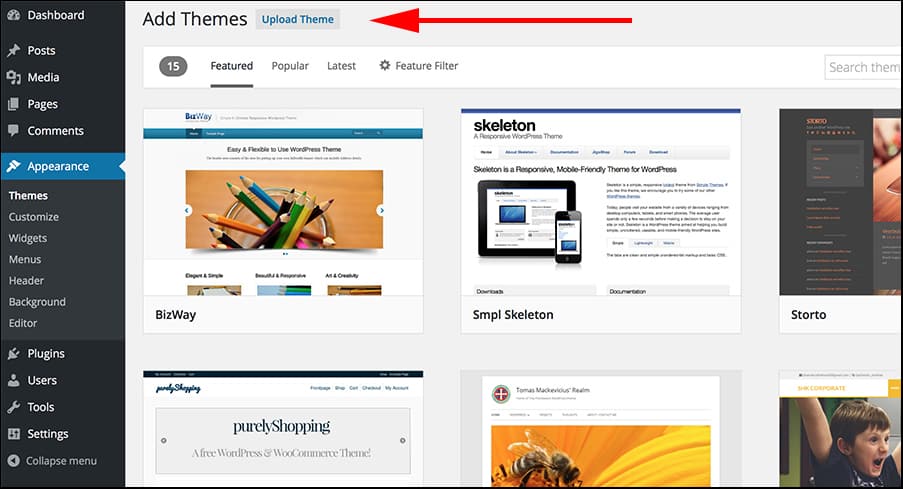
Task: Click the Feature Filter gear icon
Action: pyautogui.click(x=385, y=66)
